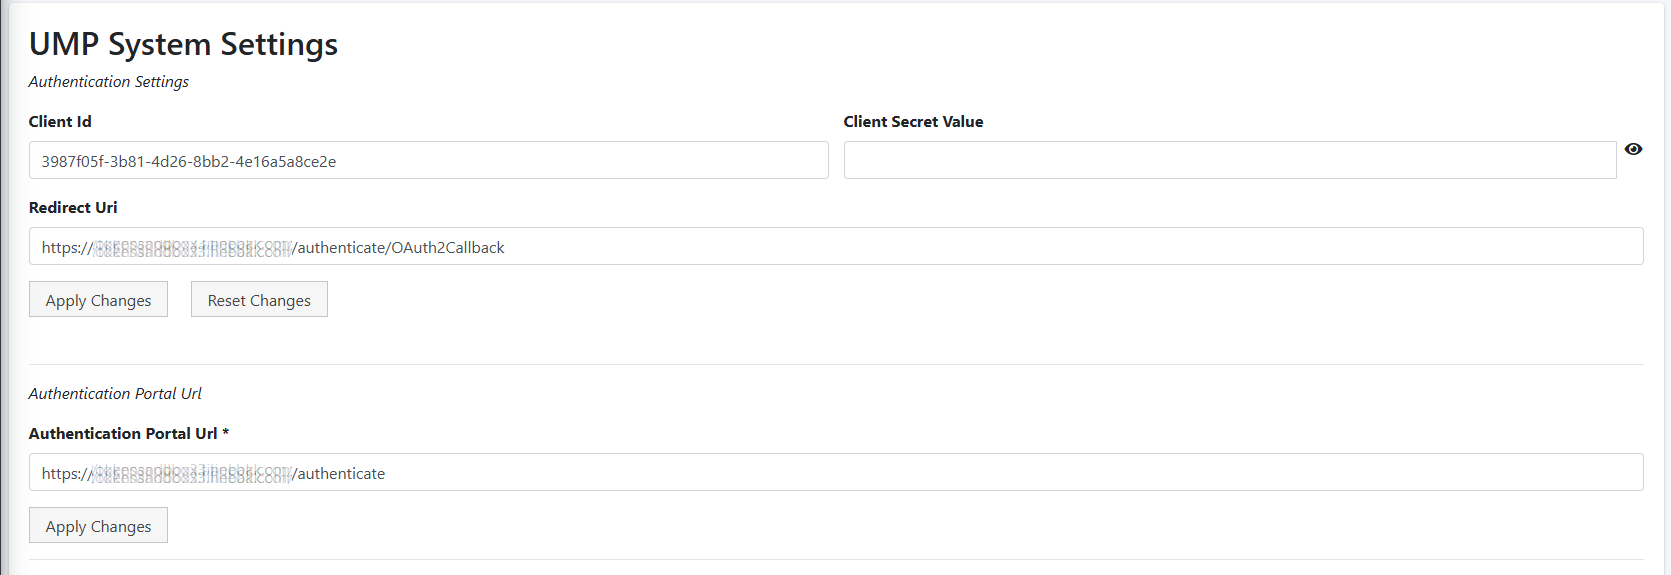This screenshot has width=1671, height=575.
Task: Click the Client Id label
Action: (x=60, y=122)
